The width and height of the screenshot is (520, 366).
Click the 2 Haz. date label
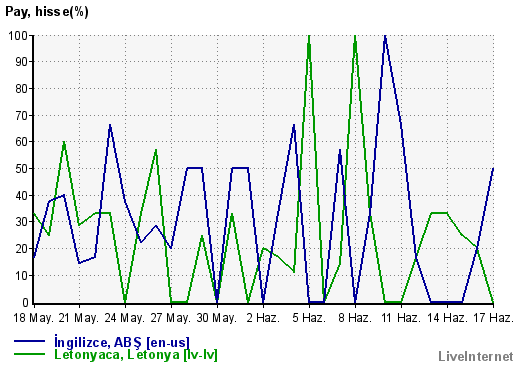[263, 318]
